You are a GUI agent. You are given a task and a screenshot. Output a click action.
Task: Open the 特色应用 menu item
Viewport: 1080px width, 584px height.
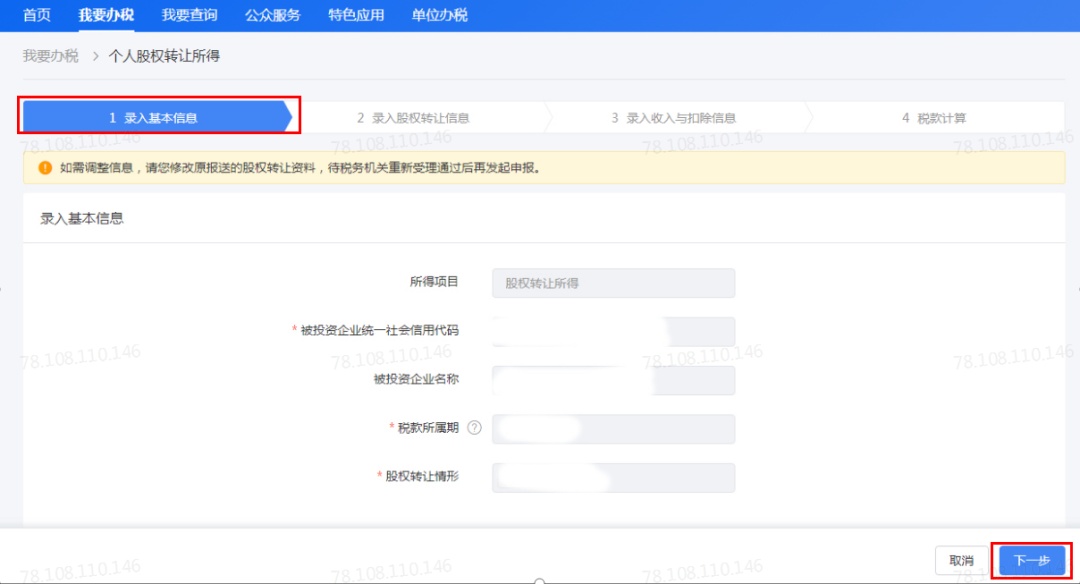(x=356, y=15)
